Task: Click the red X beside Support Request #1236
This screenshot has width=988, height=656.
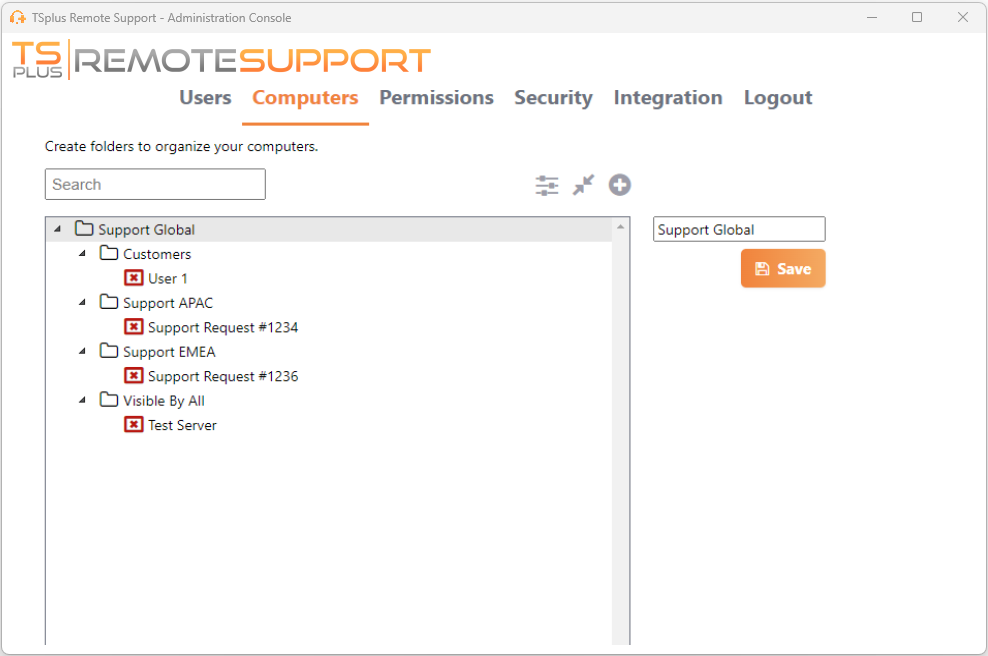Action: [x=134, y=376]
